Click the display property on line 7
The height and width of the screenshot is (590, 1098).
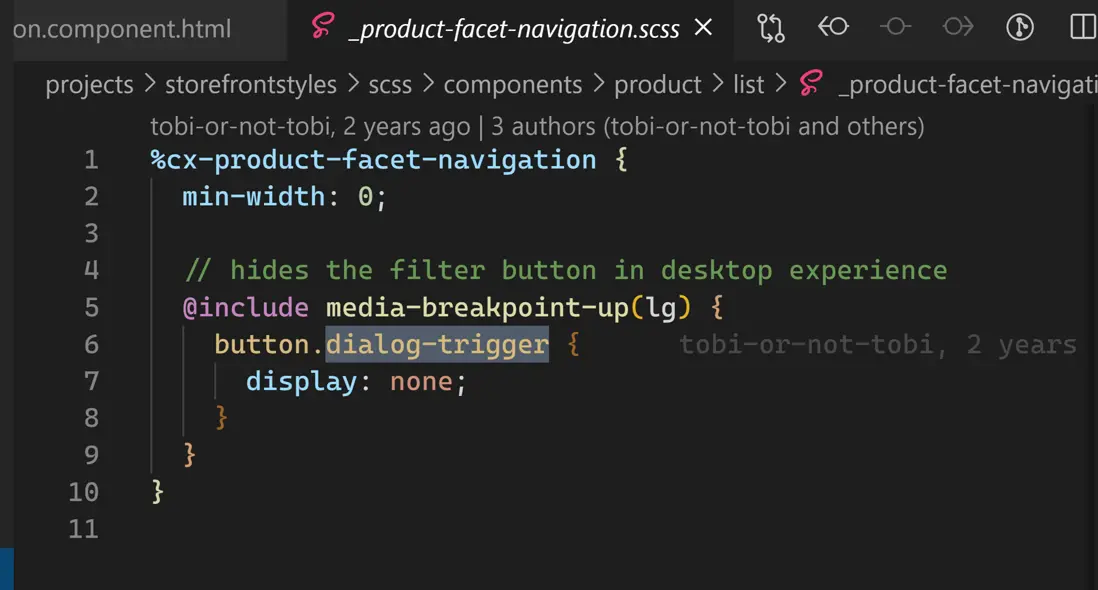coord(301,382)
